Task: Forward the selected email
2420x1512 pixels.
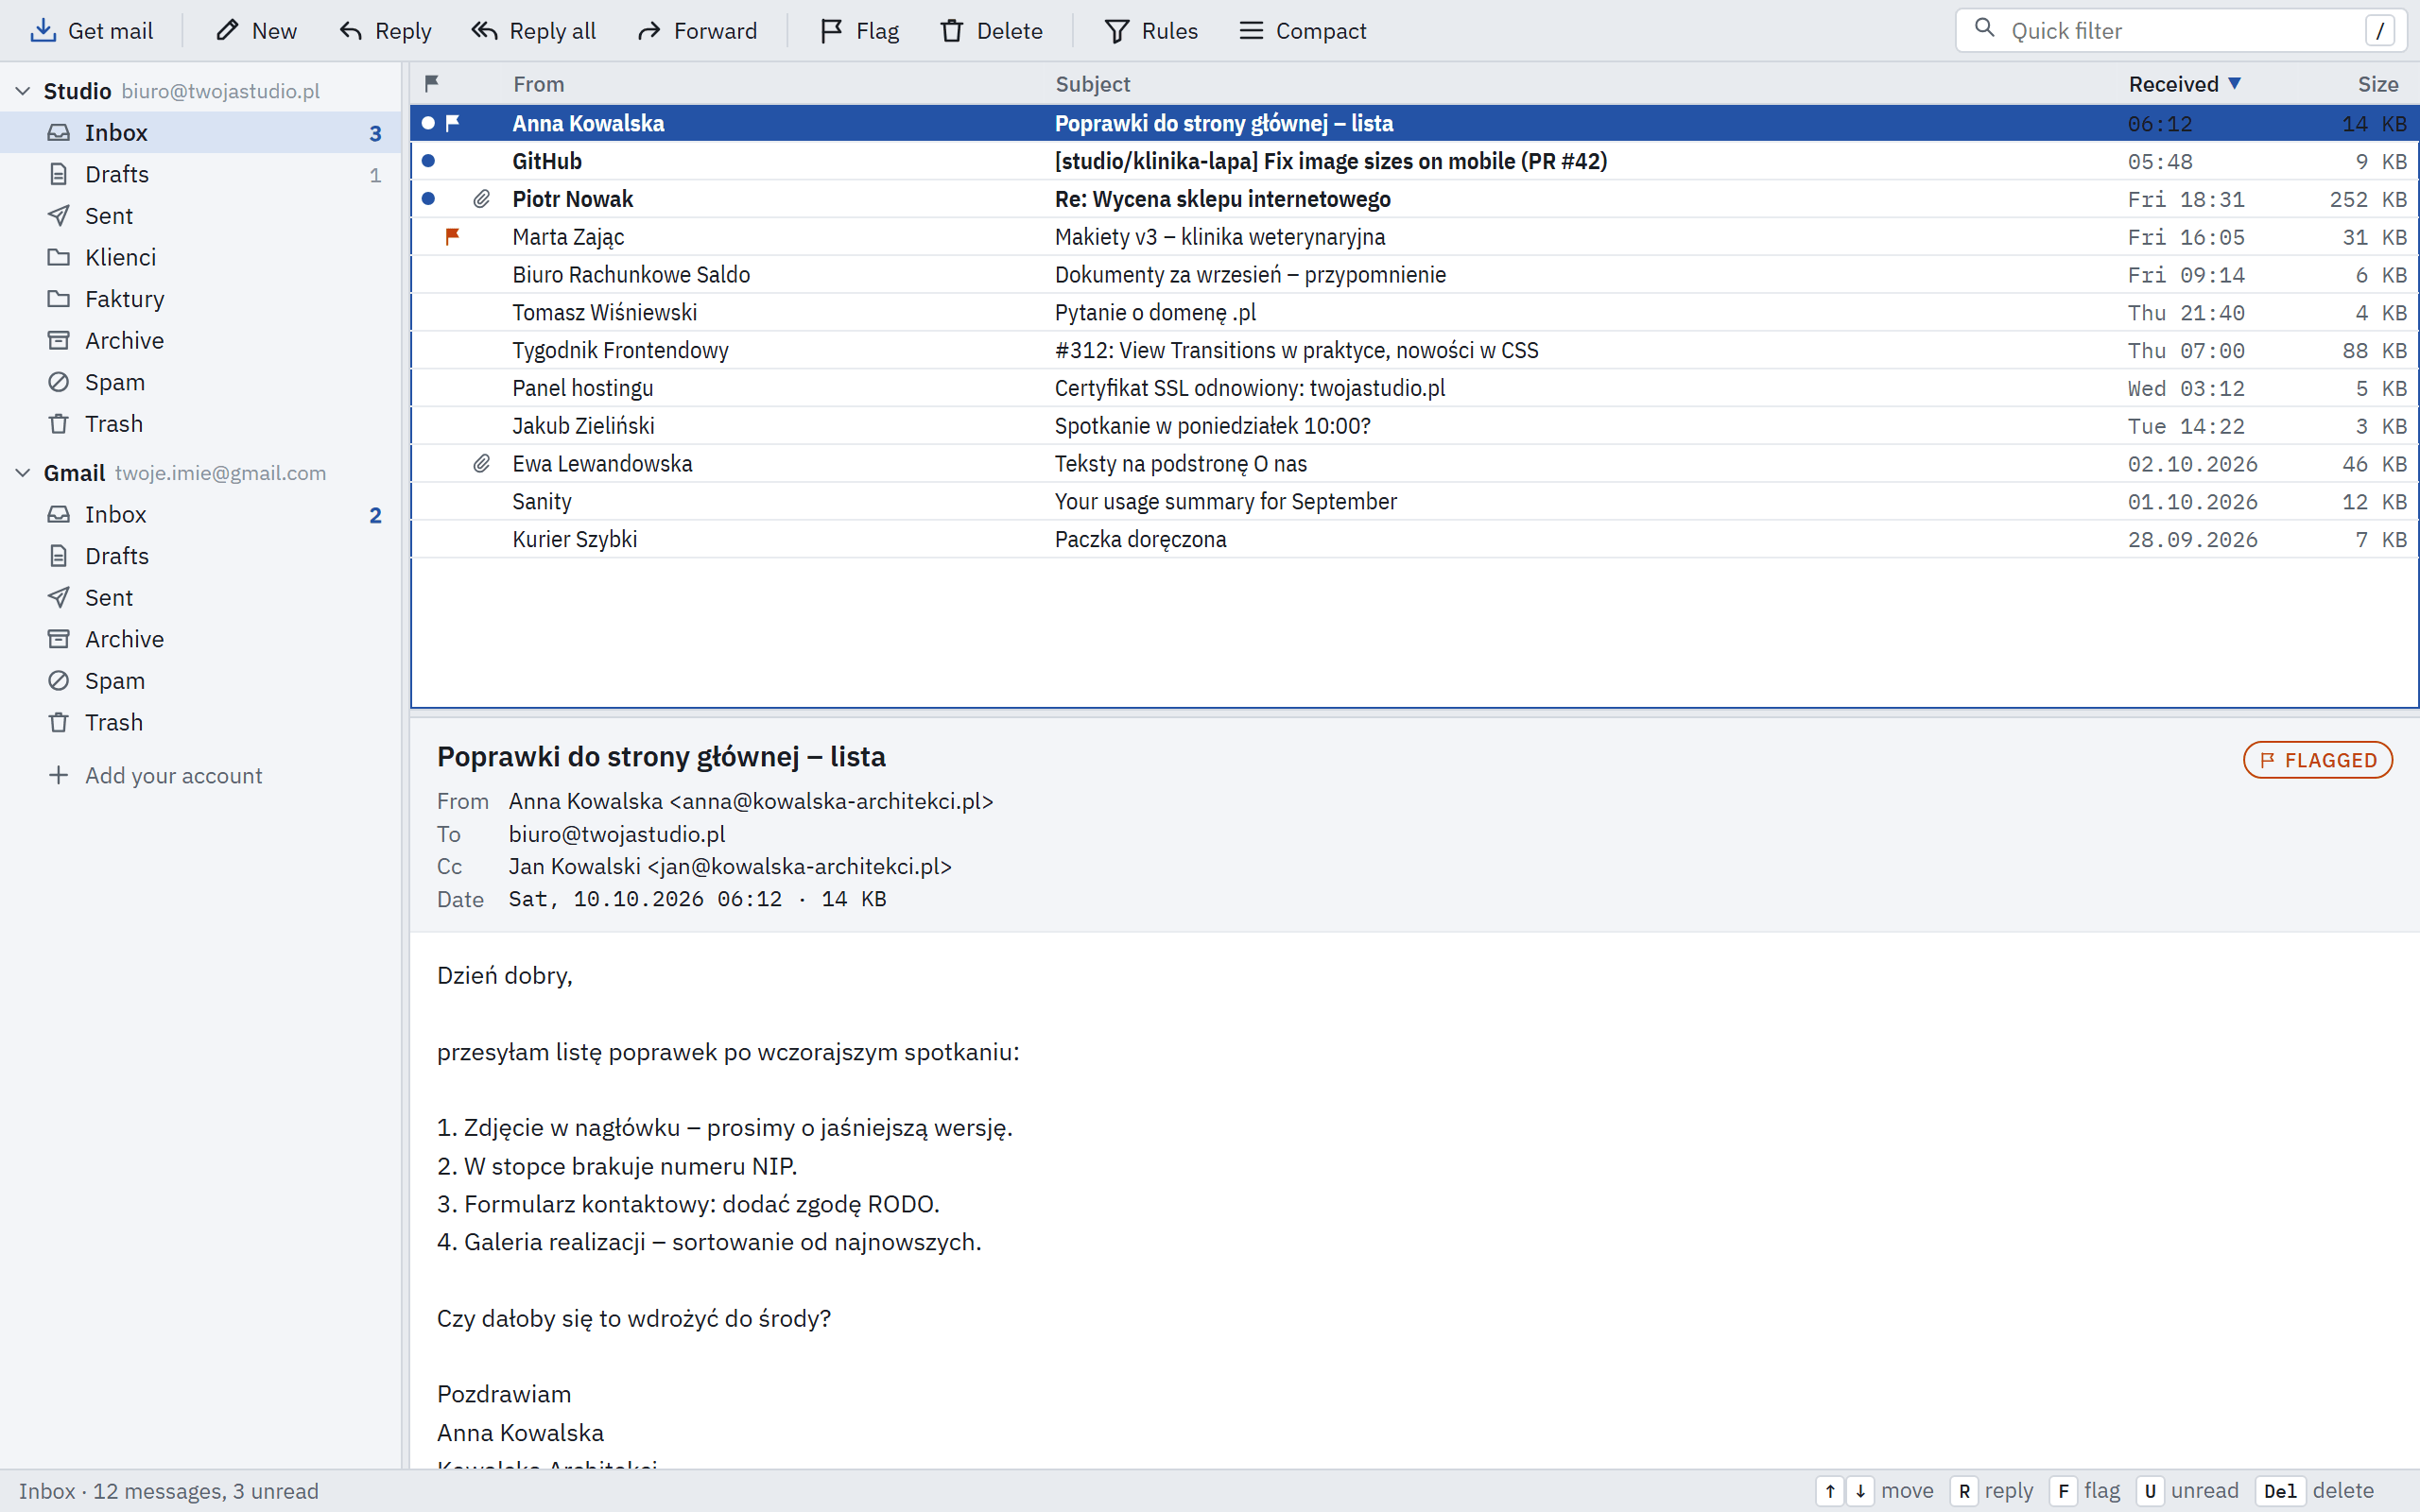Action: tap(697, 31)
